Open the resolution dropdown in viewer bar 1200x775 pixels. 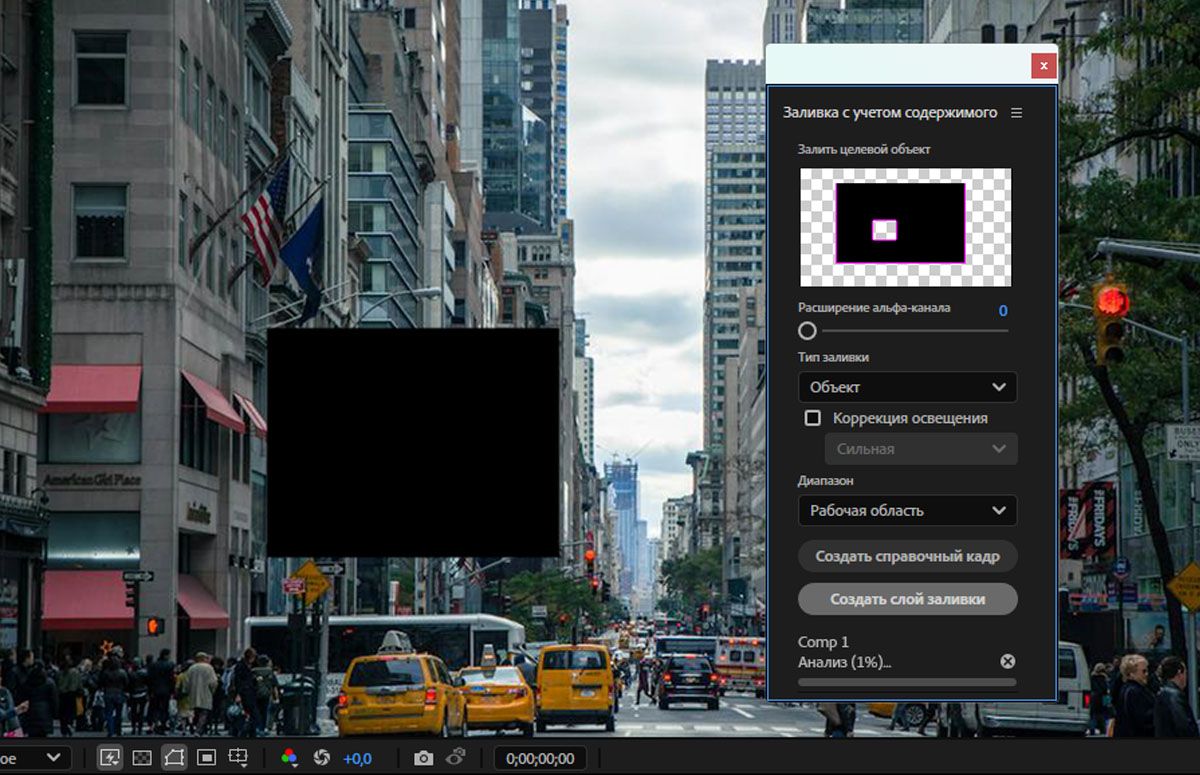[x=35, y=758]
